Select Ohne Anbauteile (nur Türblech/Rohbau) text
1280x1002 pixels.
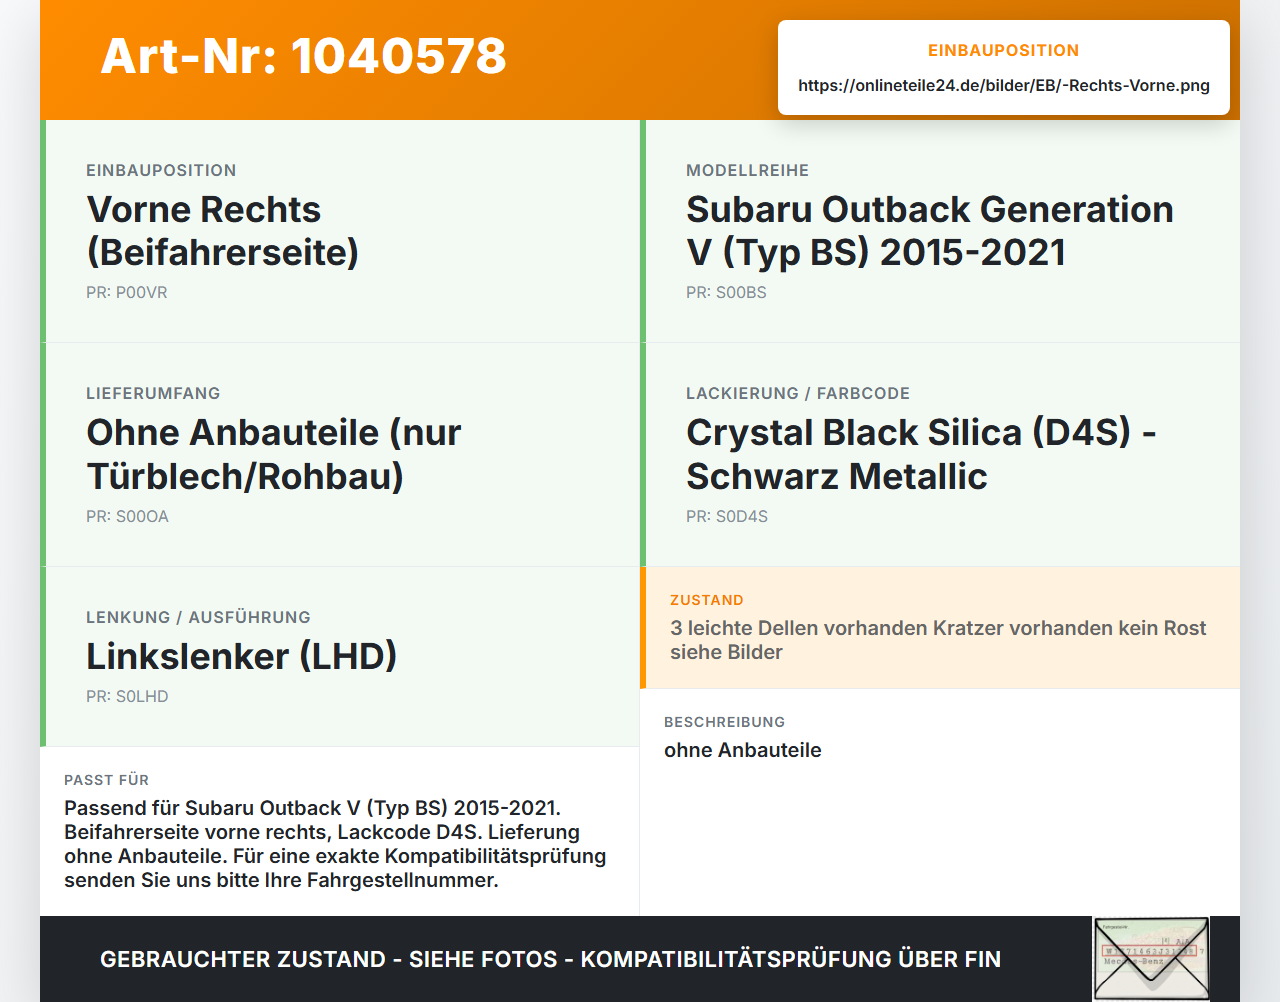coord(274,454)
